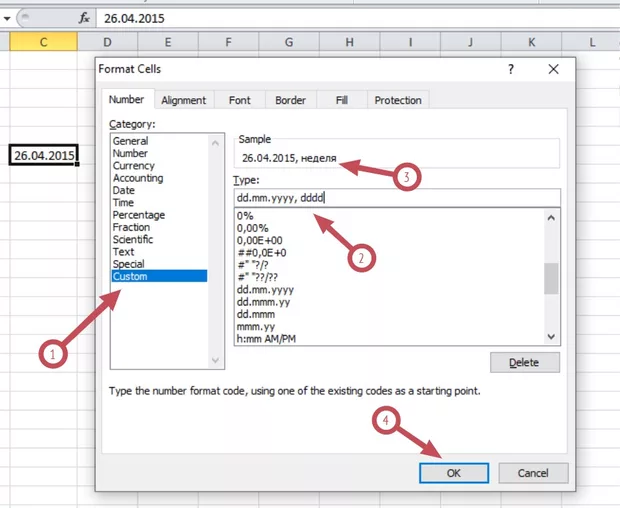Image resolution: width=620 pixels, height=508 pixels.
Task: Select column C header
Action: pyautogui.click(x=43, y=42)
